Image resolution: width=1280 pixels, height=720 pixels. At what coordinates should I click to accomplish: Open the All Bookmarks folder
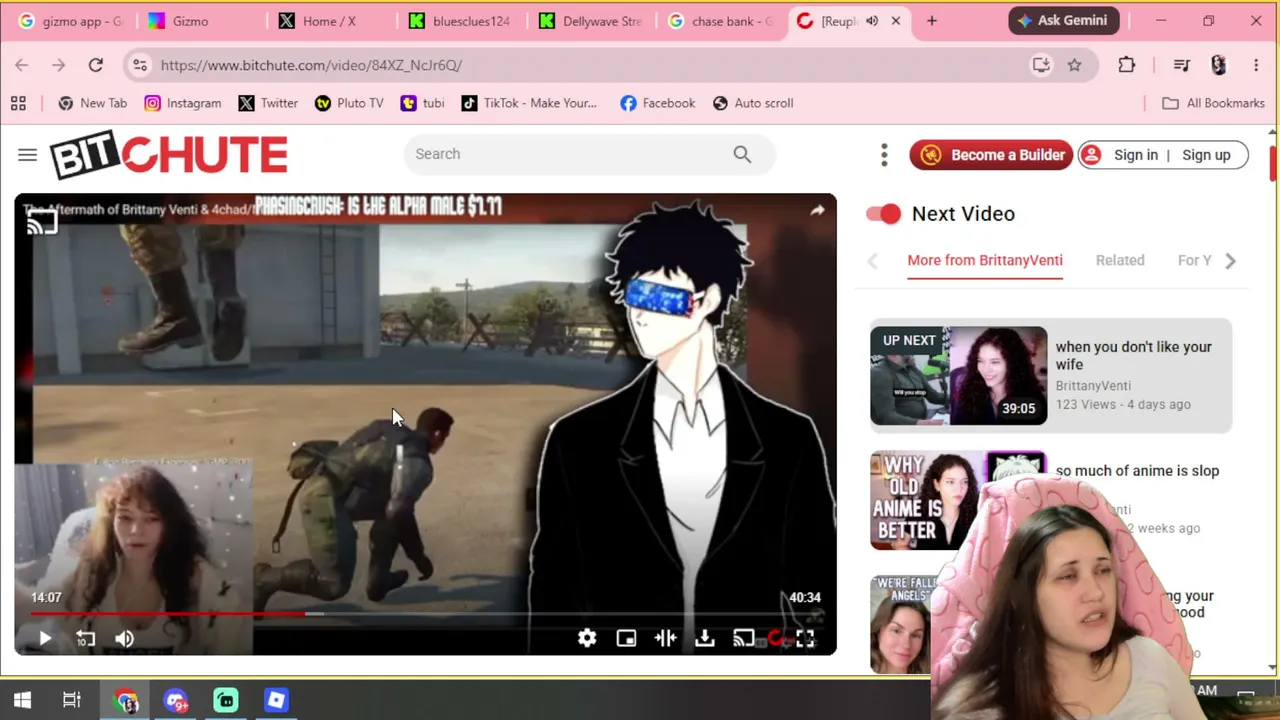[x=1213, y=103]
